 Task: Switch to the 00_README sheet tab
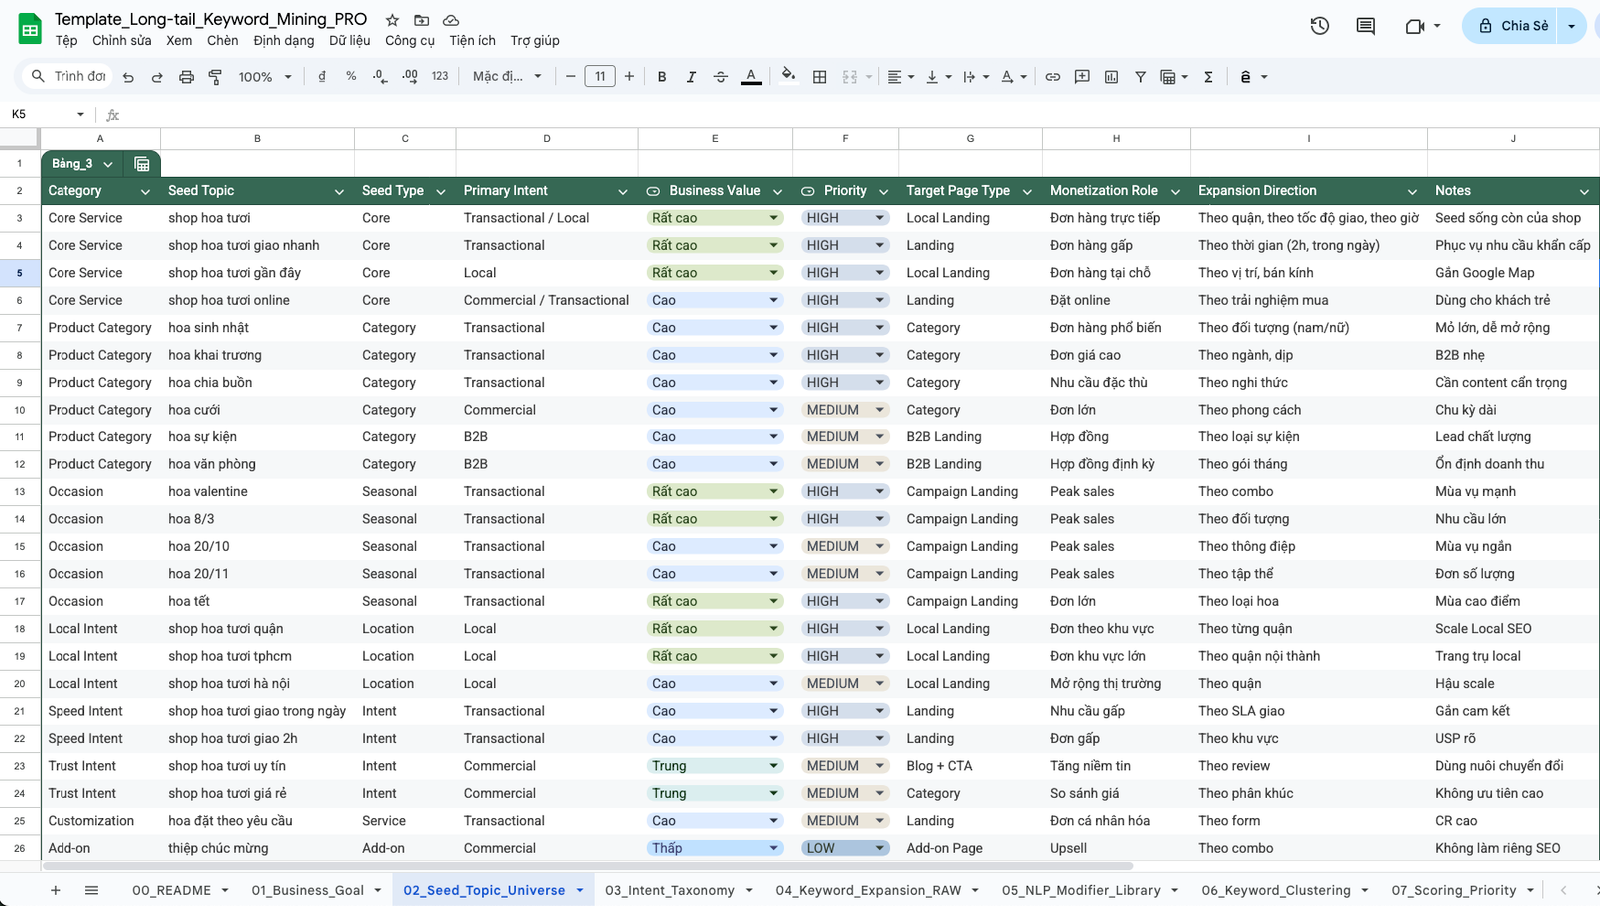(x=171, y=890)
